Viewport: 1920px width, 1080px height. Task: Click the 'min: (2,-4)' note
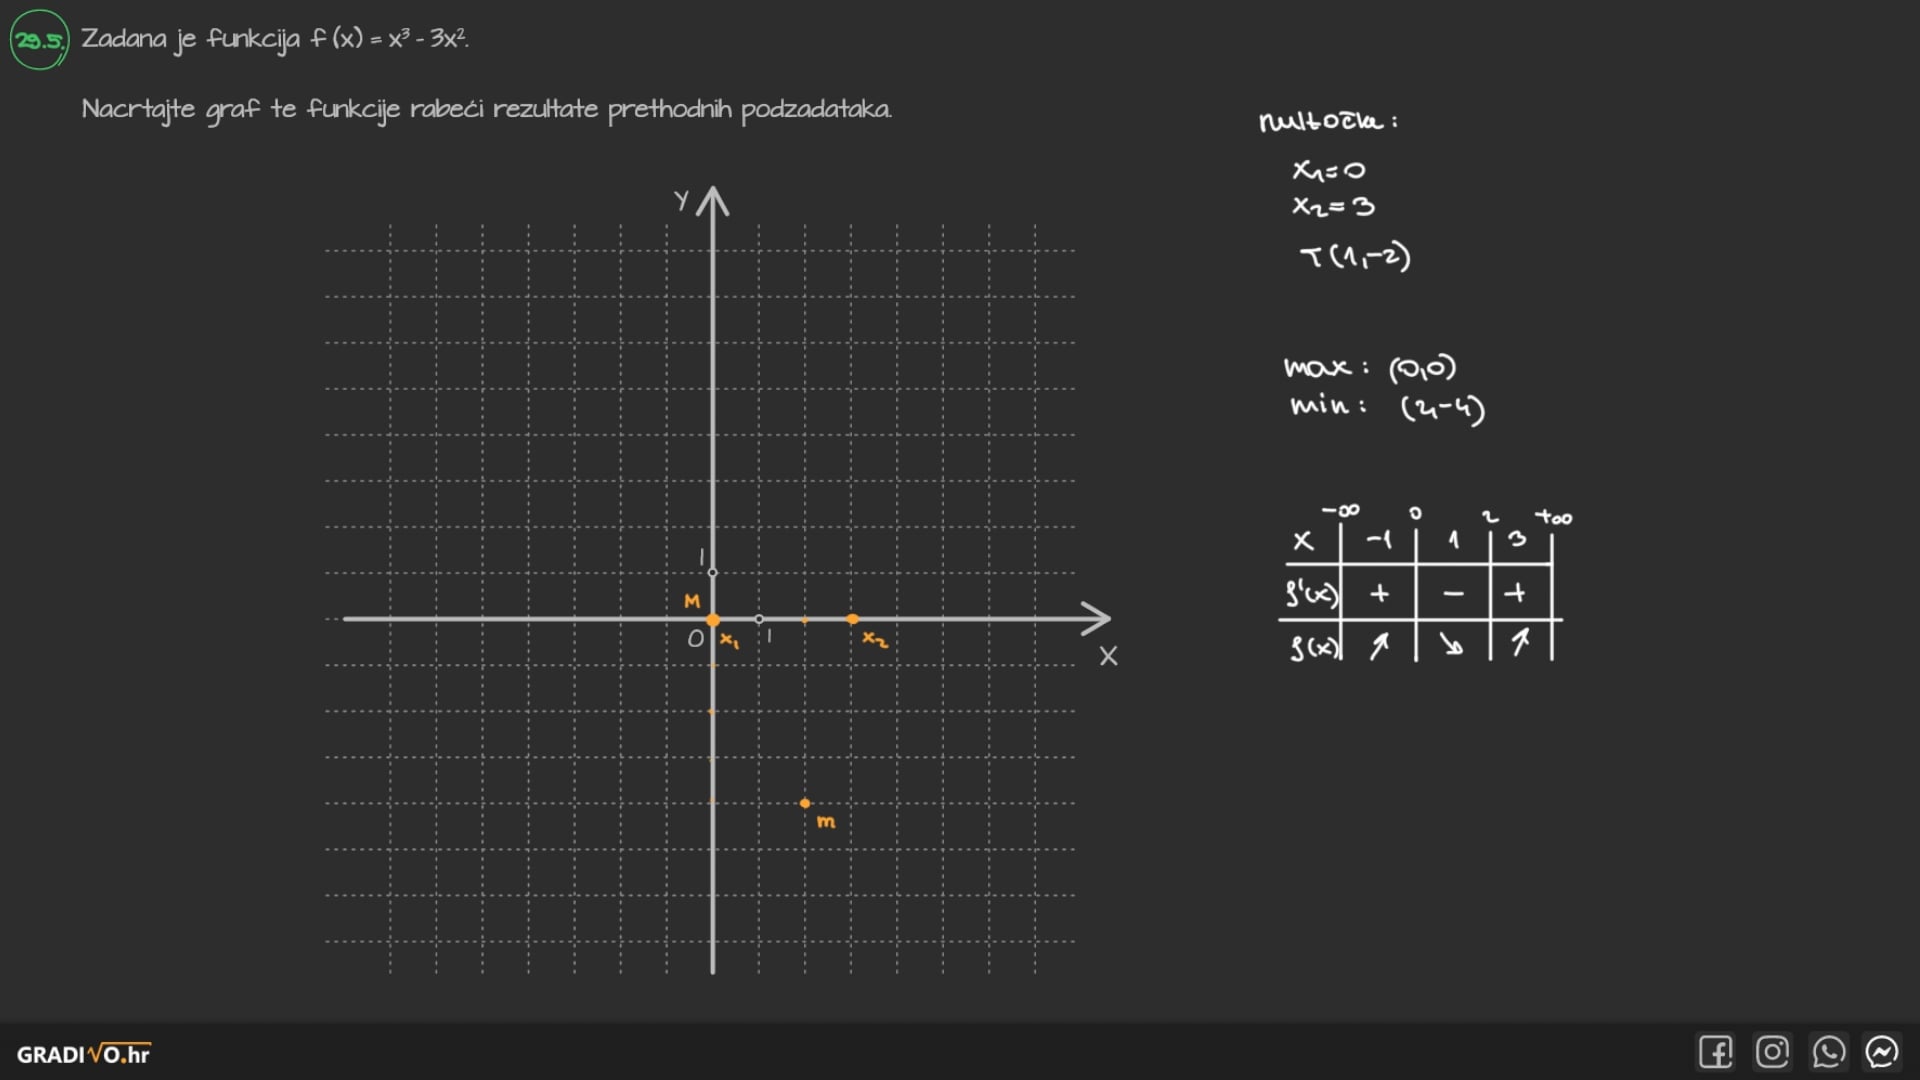(1387, 407)
